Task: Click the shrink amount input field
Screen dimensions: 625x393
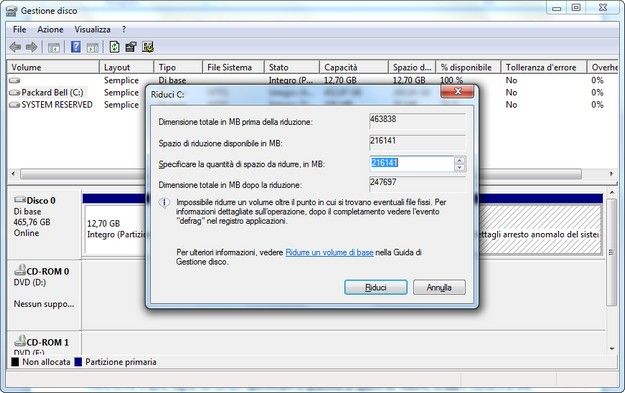Action: click(411, 163)
